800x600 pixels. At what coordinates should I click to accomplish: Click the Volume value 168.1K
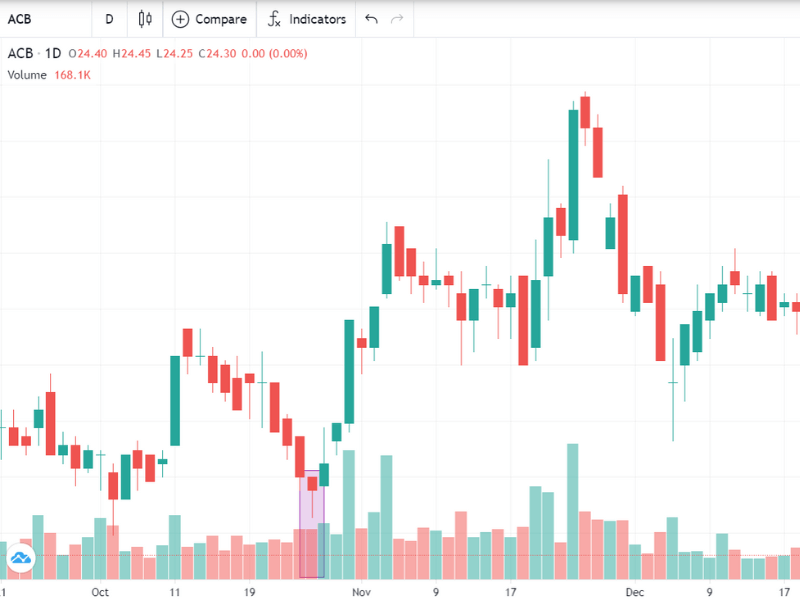point(72,75)
